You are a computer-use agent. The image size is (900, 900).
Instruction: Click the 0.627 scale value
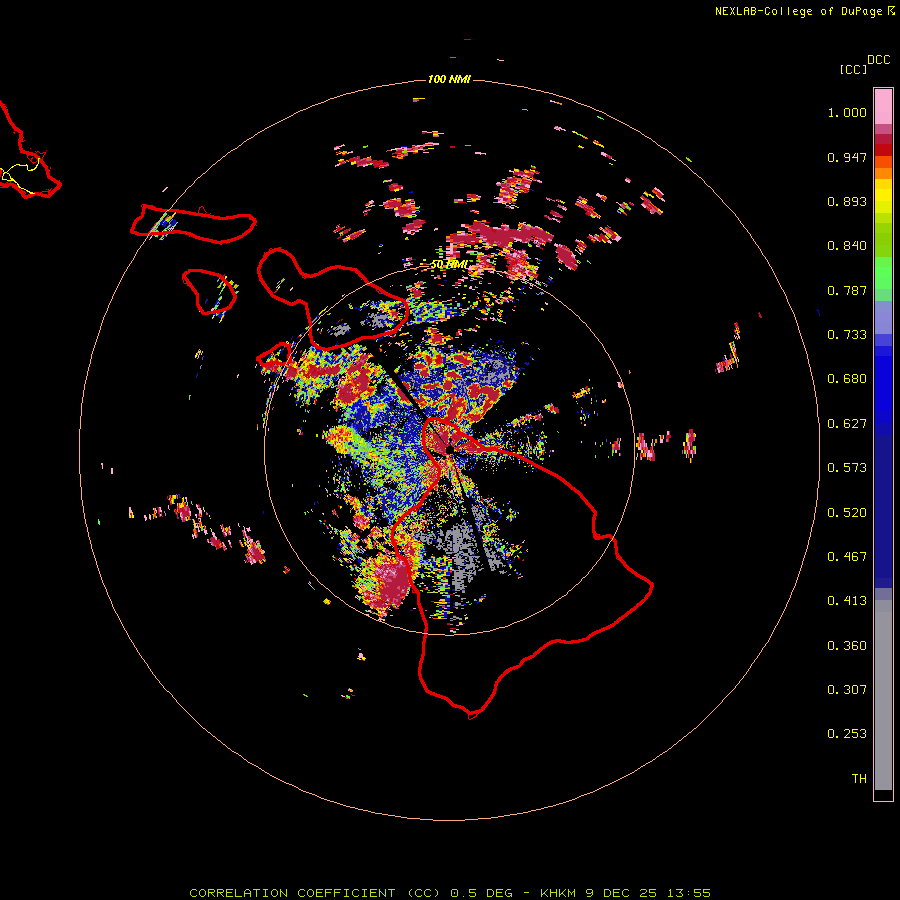(x=847, y=424)
